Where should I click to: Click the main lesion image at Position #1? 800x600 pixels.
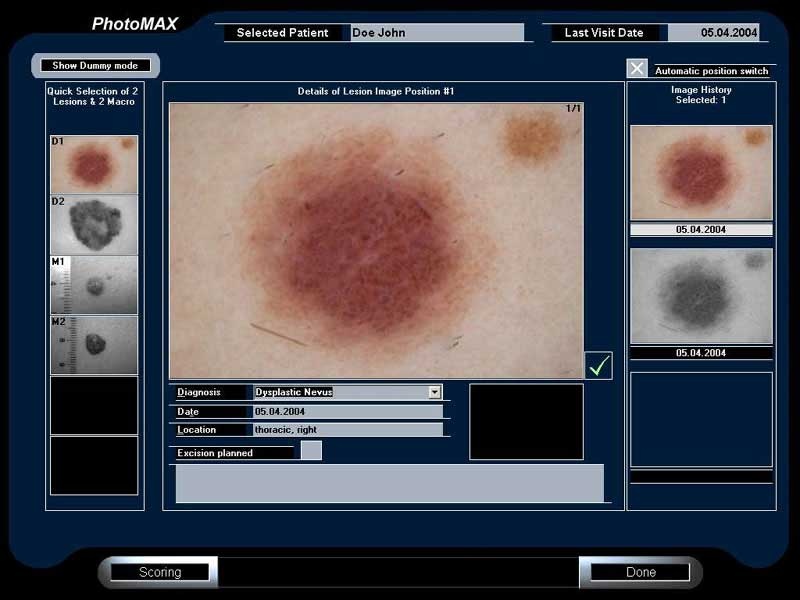375,235
